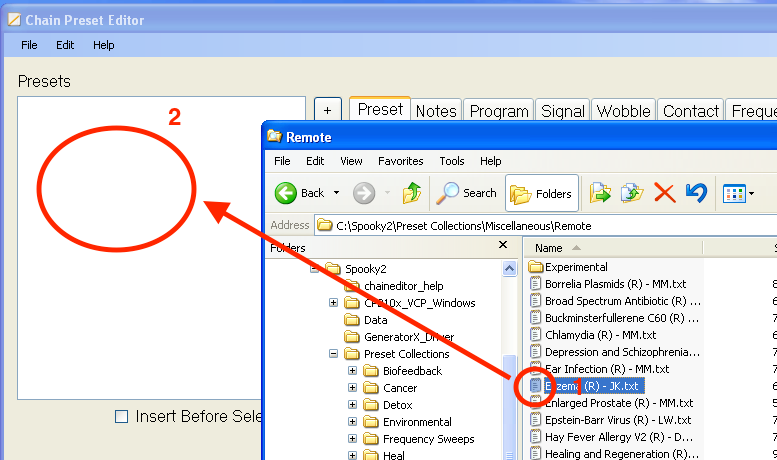Viewport: 777px width, 460px height.
Task: Select the Heal folder in tree
Action: tap(393, 455)
